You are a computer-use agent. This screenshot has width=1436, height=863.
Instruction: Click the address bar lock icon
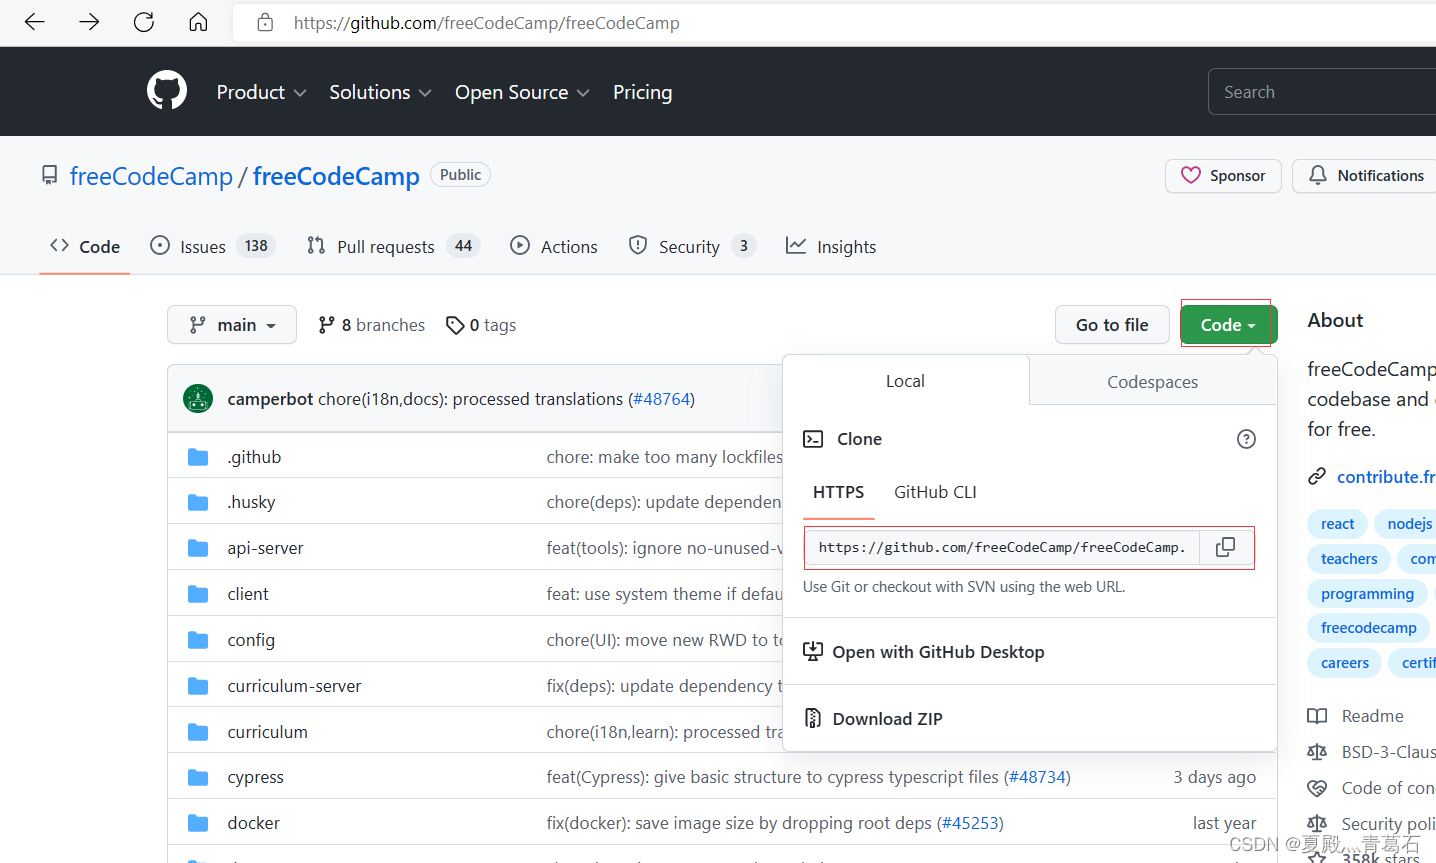265,22
